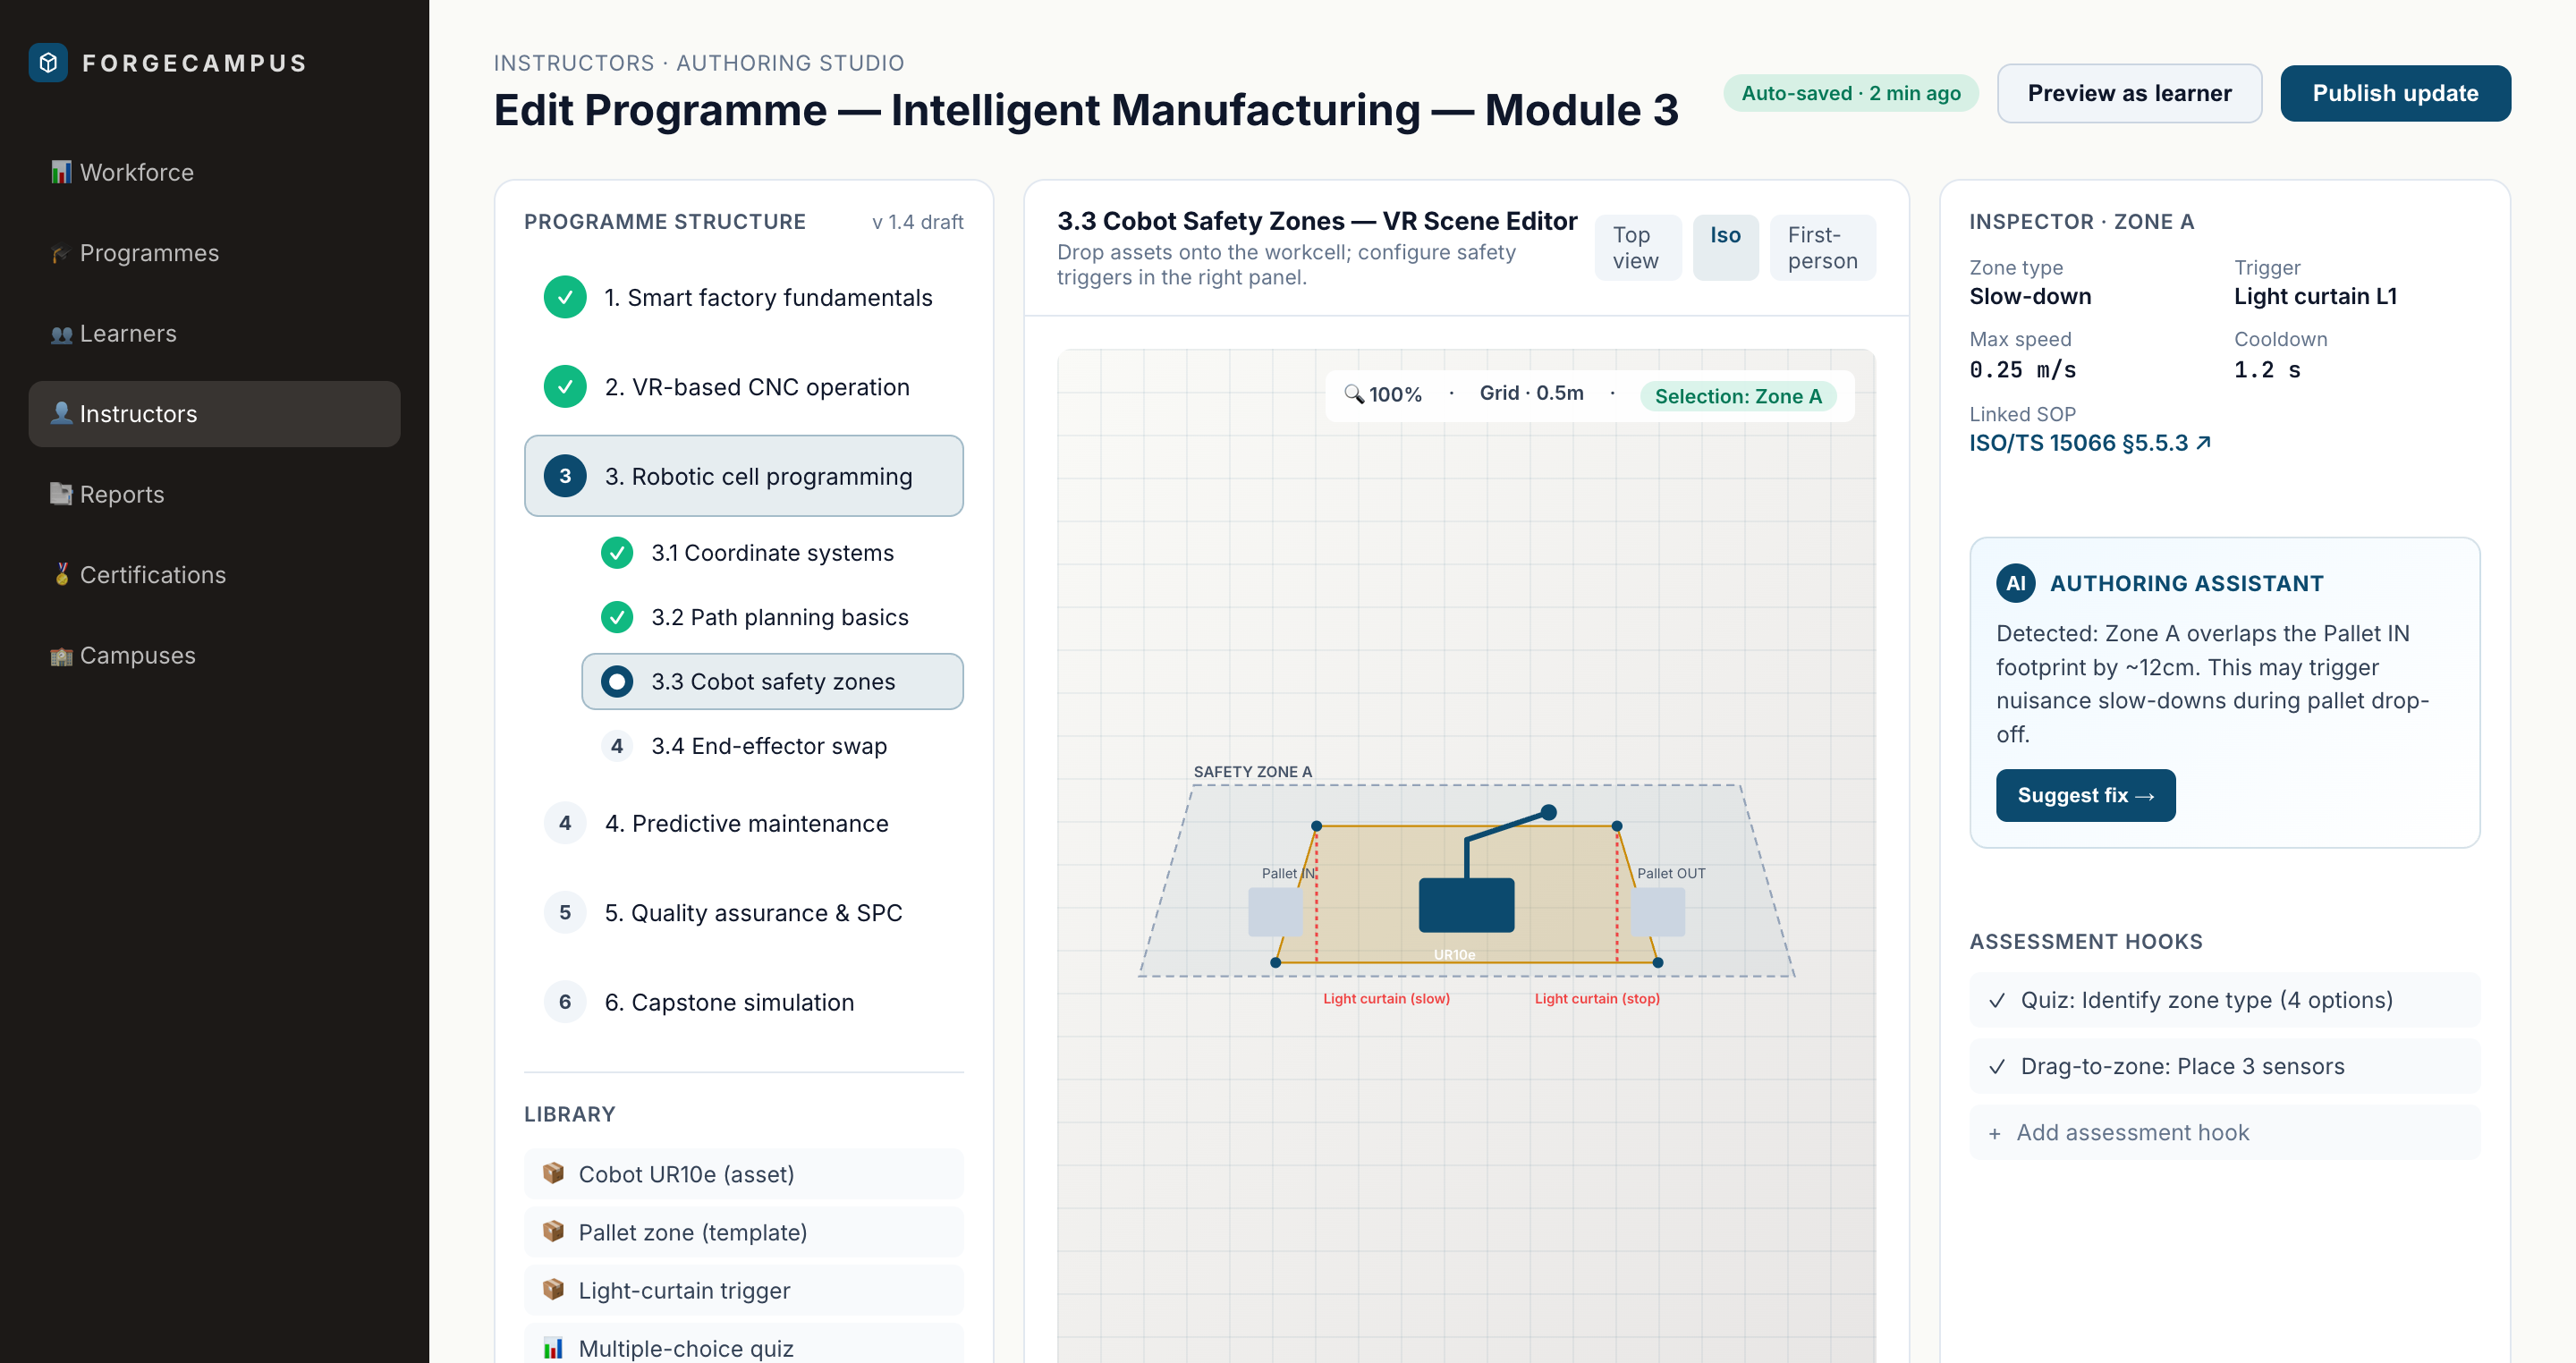Select the Pallet IN block in the scene
Image resolution: width=2576 pixels, height=1363 pixels.
click(1275, 911)
